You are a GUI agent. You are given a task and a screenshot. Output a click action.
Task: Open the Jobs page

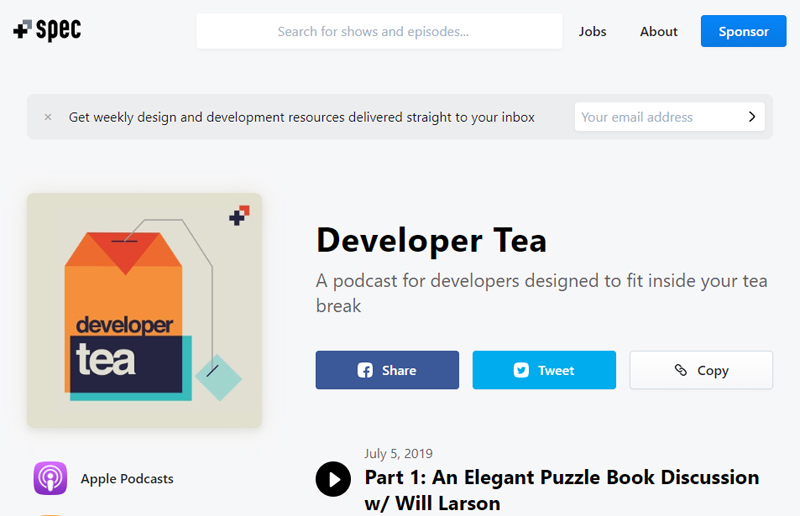(x=592, y=31)
